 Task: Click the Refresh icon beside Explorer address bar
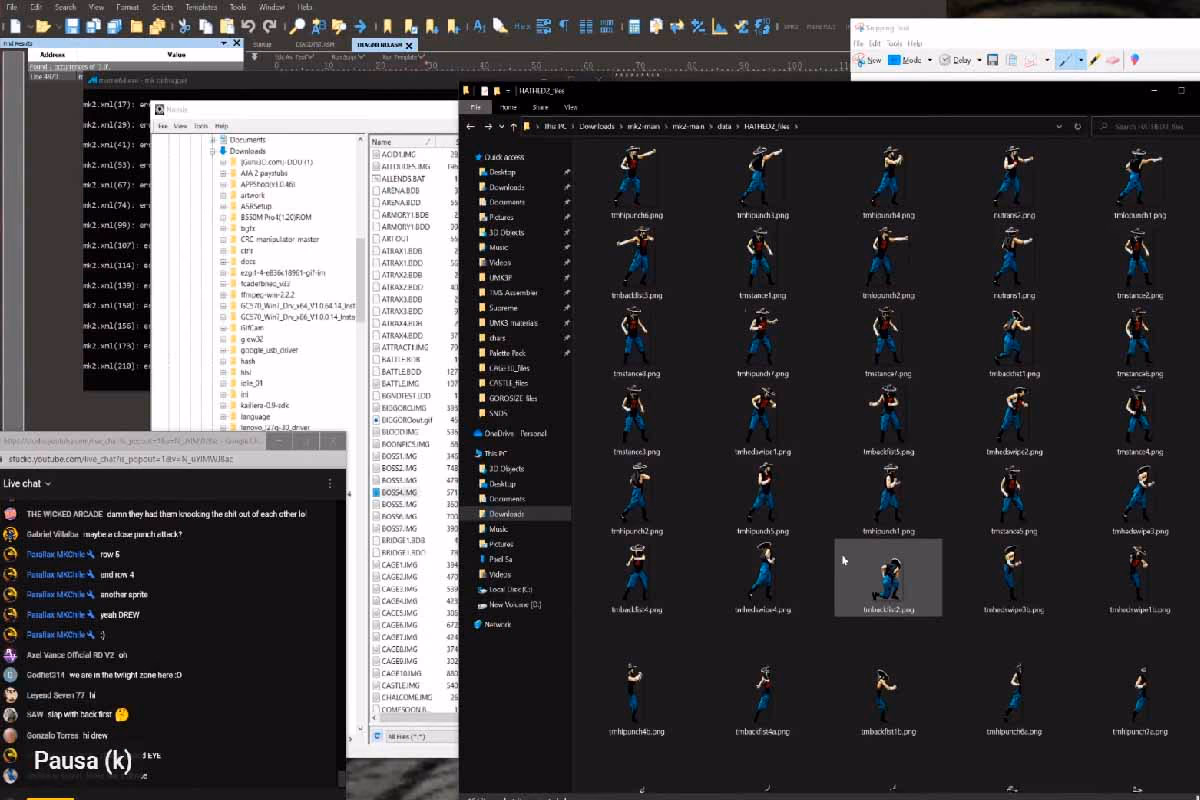point(1077,127)
